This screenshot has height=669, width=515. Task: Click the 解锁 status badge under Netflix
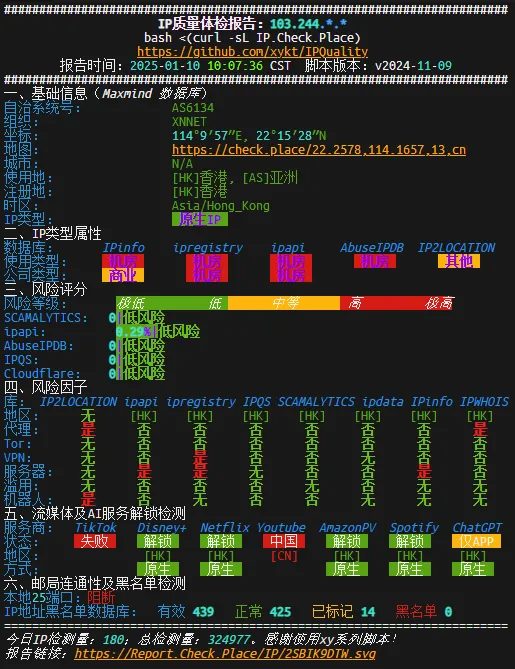click(x=221, y=541)
